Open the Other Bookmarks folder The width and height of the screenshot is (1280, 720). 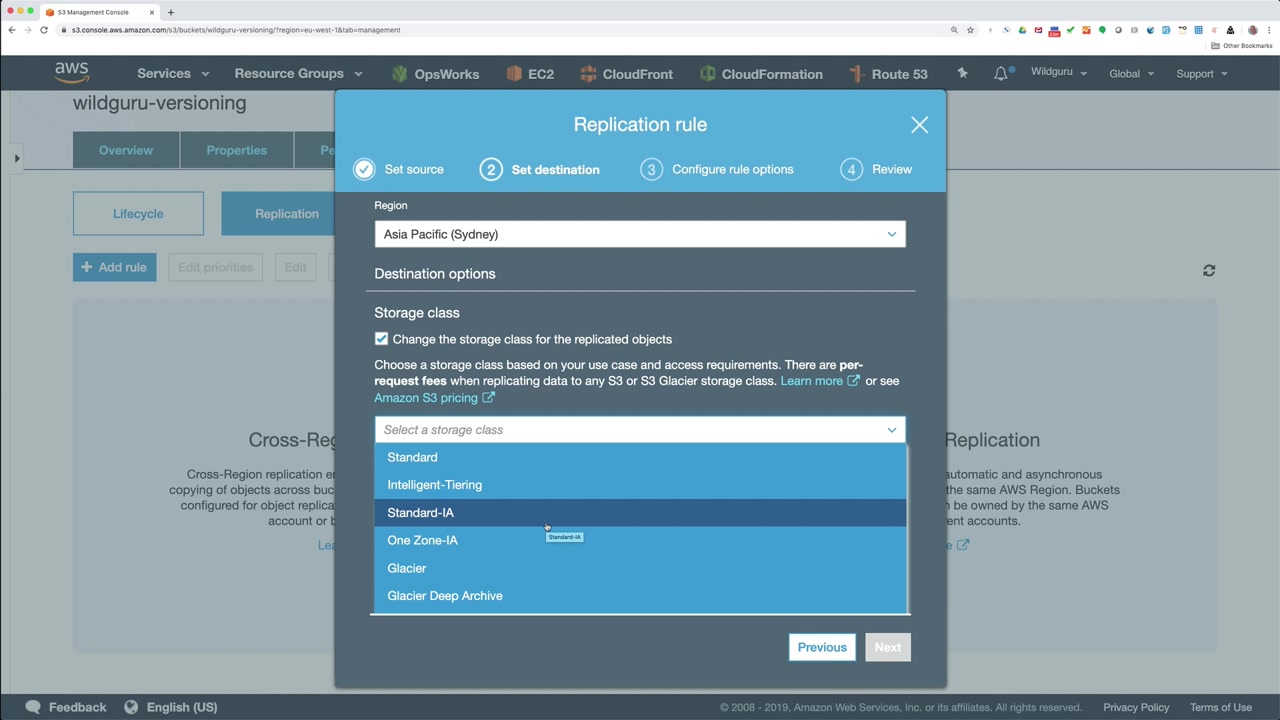point(1242,46)
